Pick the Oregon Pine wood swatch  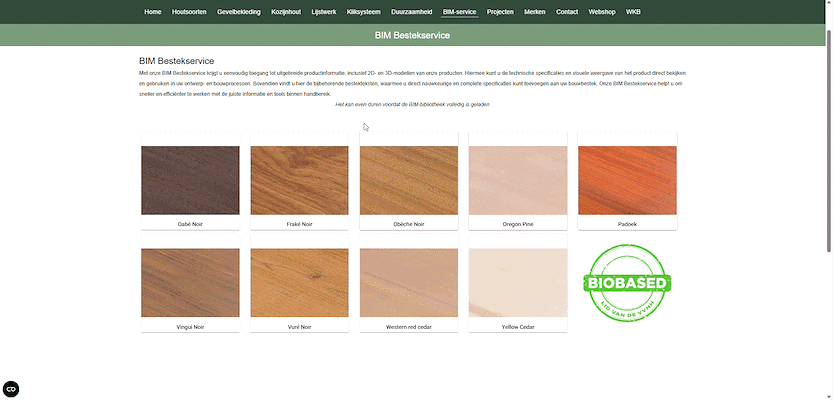pos(518,180)
